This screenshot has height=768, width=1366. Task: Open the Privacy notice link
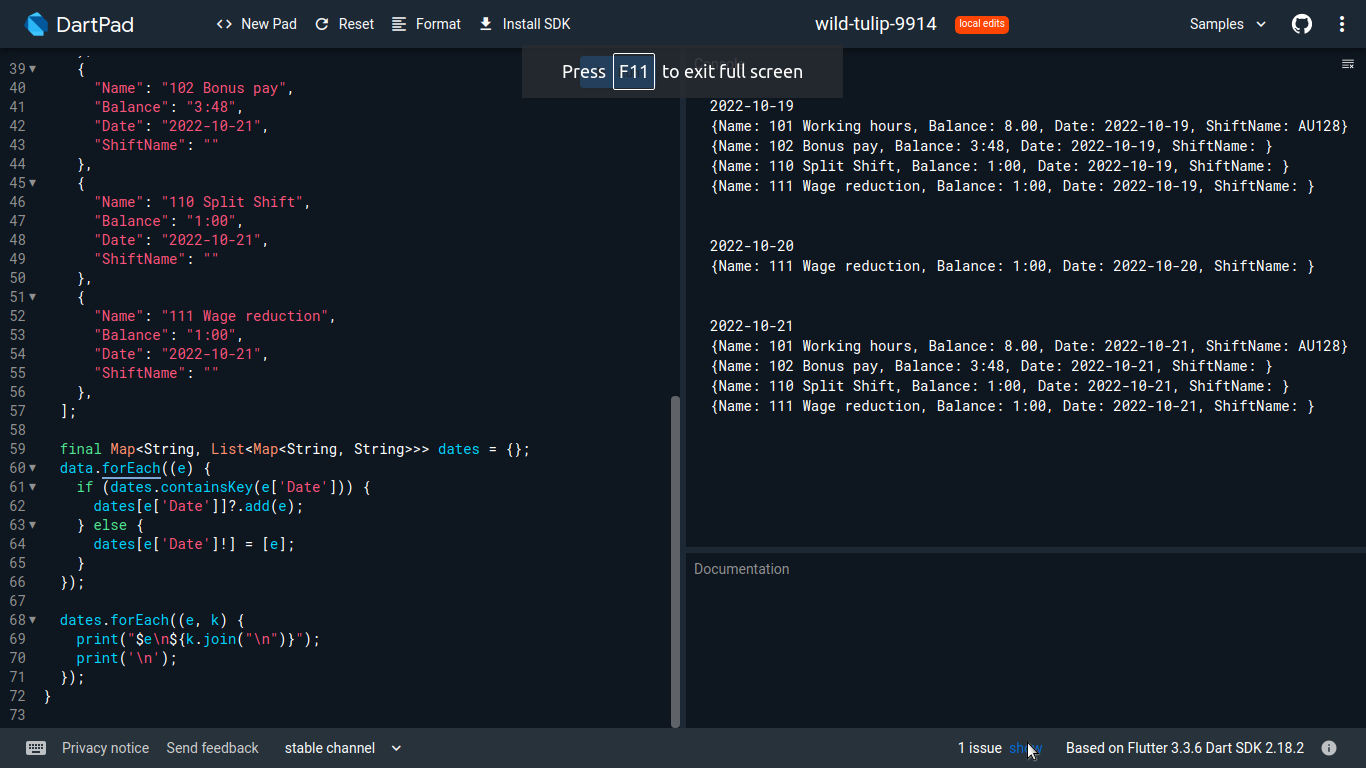[105, 748]
